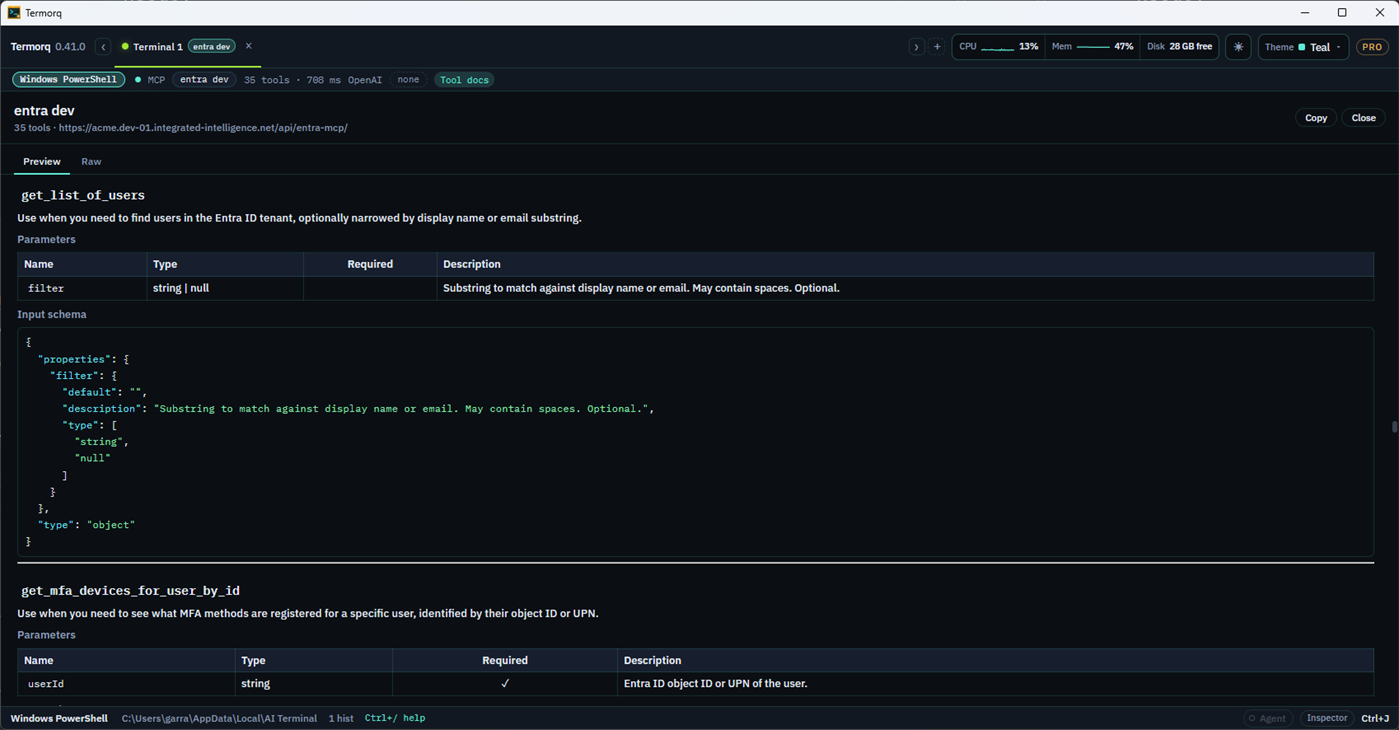1399x730 pixels.
Task: Click the required checkmark in userId row
Action: pos(505,684)
